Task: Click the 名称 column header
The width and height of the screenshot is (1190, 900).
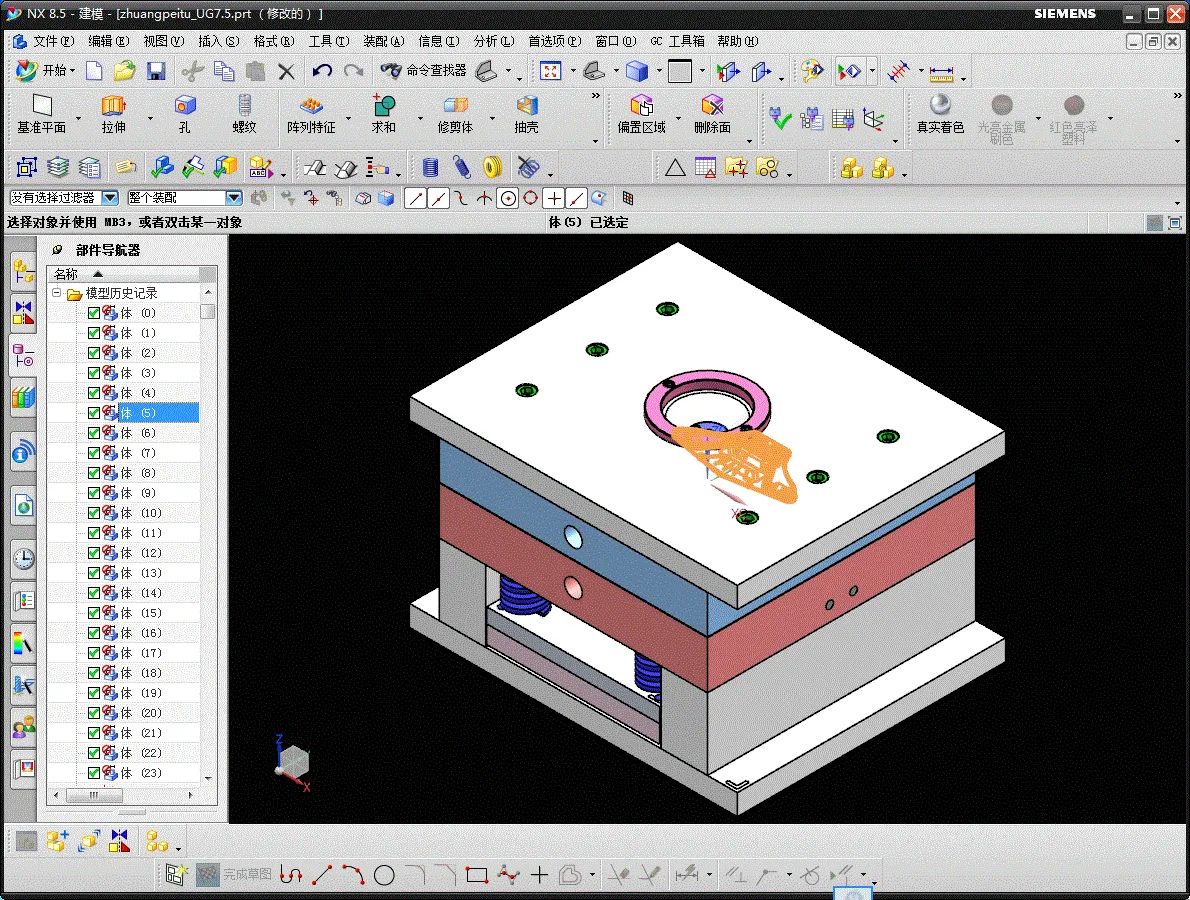Action: 123,274
